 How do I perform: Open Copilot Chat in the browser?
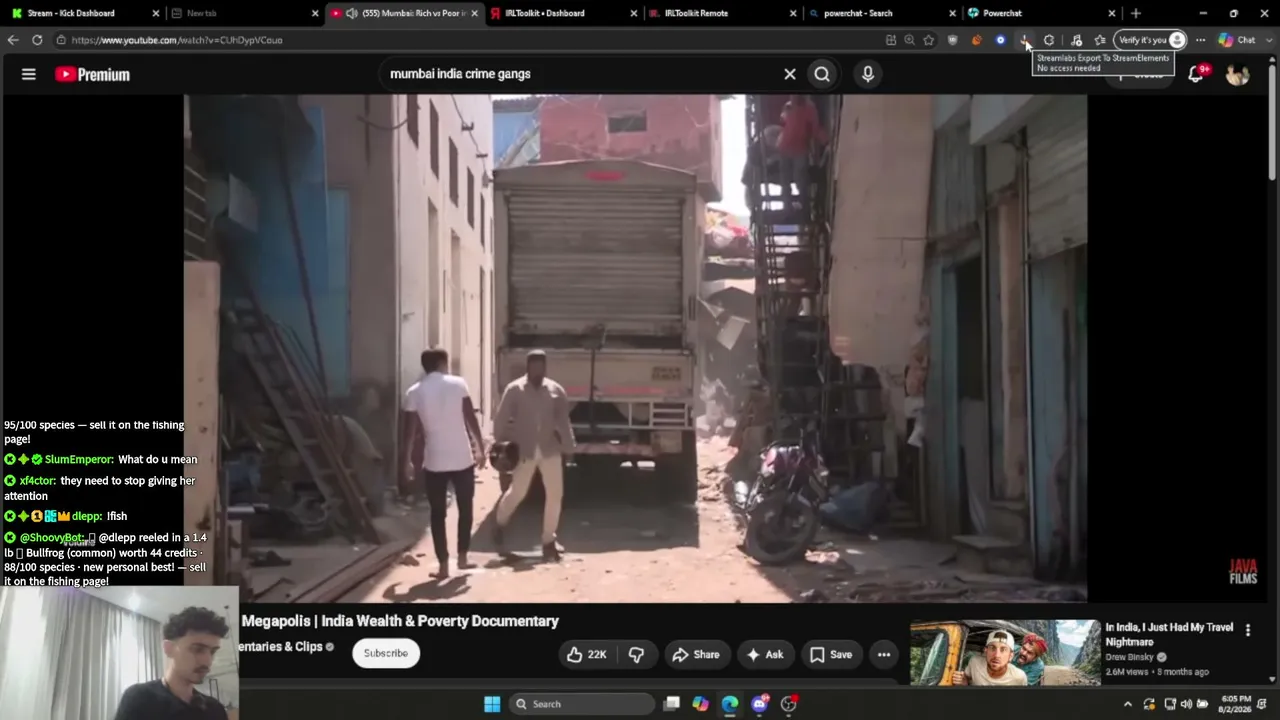point(1236,40)
